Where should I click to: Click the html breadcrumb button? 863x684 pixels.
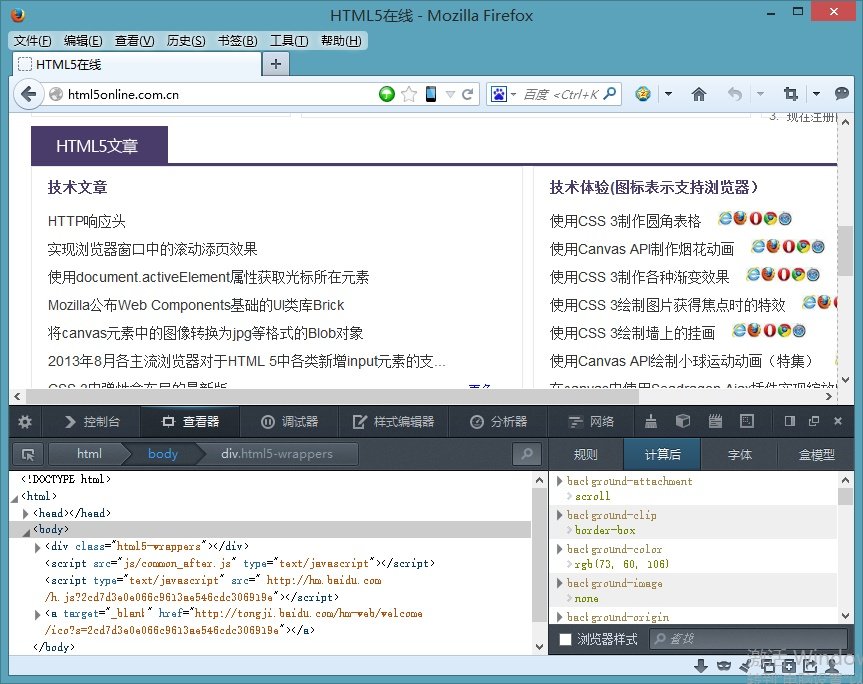[x=89, y=454]
